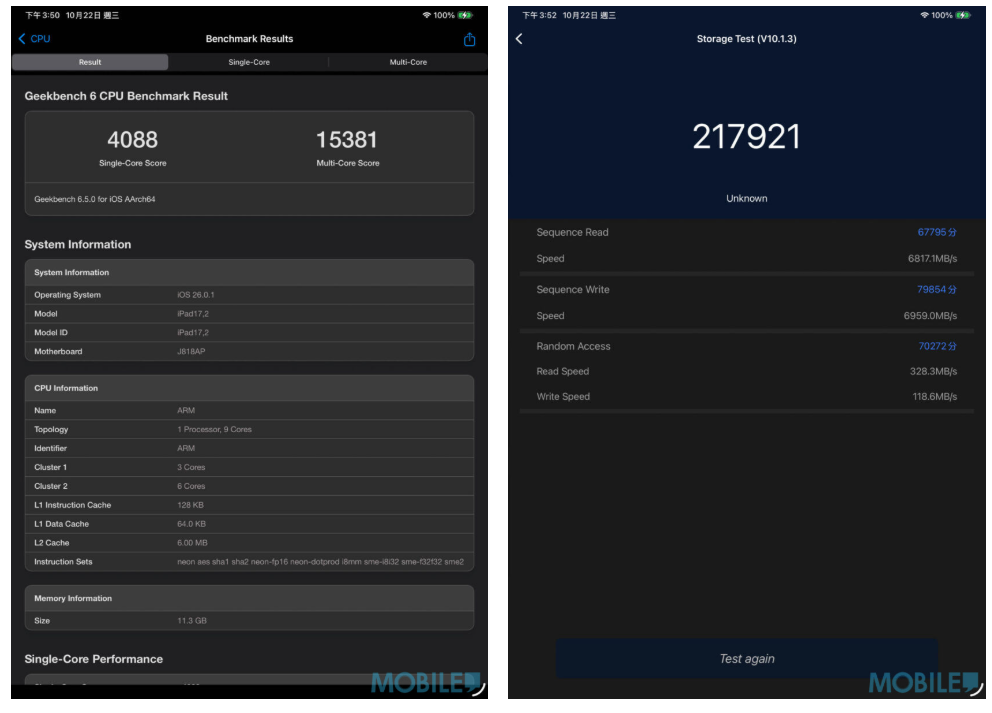
Task: Switch to the Result tab
Action: coord(90,62)
